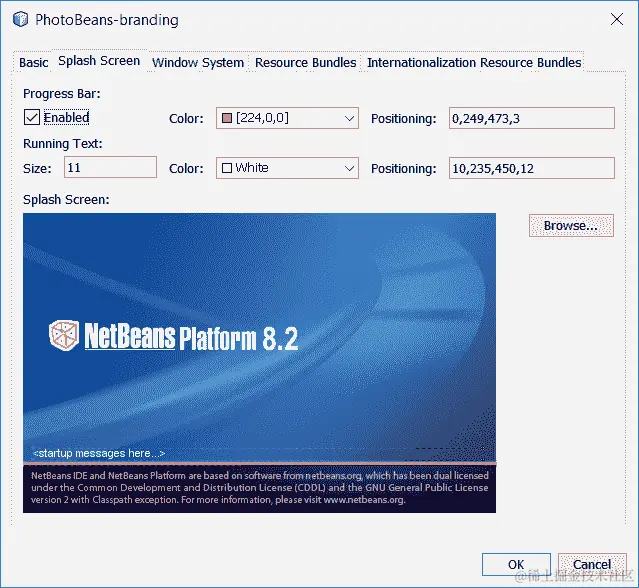The width and height of the screenshot is (639, 588).
Task: Click the NetBeans Platform 8.2 title text
Action: click(191, 337)
